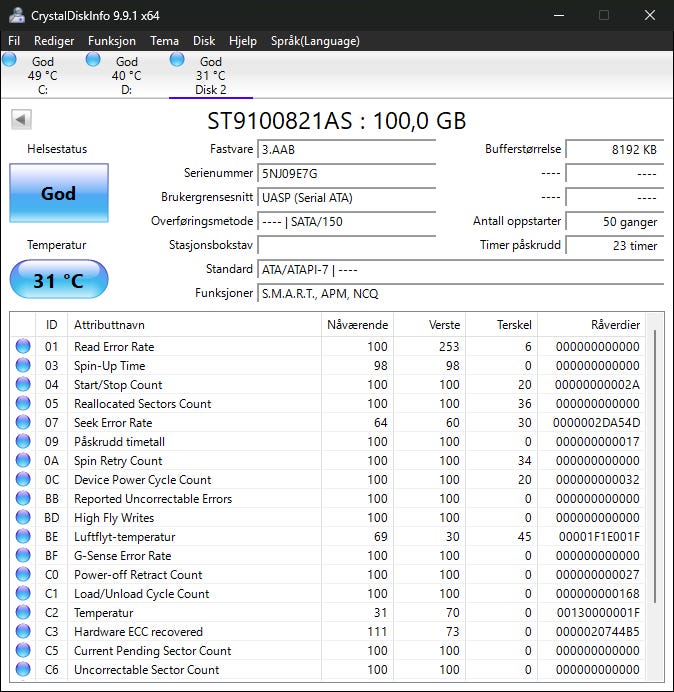Click the God health status button
This screenshot has width=674, height=692.
(x=59, y=193)
